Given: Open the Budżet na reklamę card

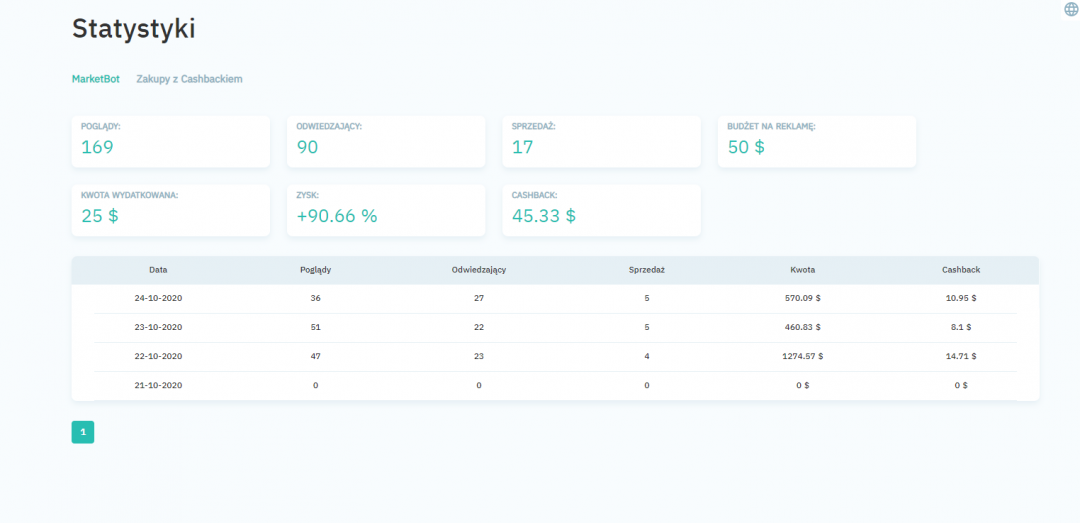Looking at the screenshot, I should [816, 141].
